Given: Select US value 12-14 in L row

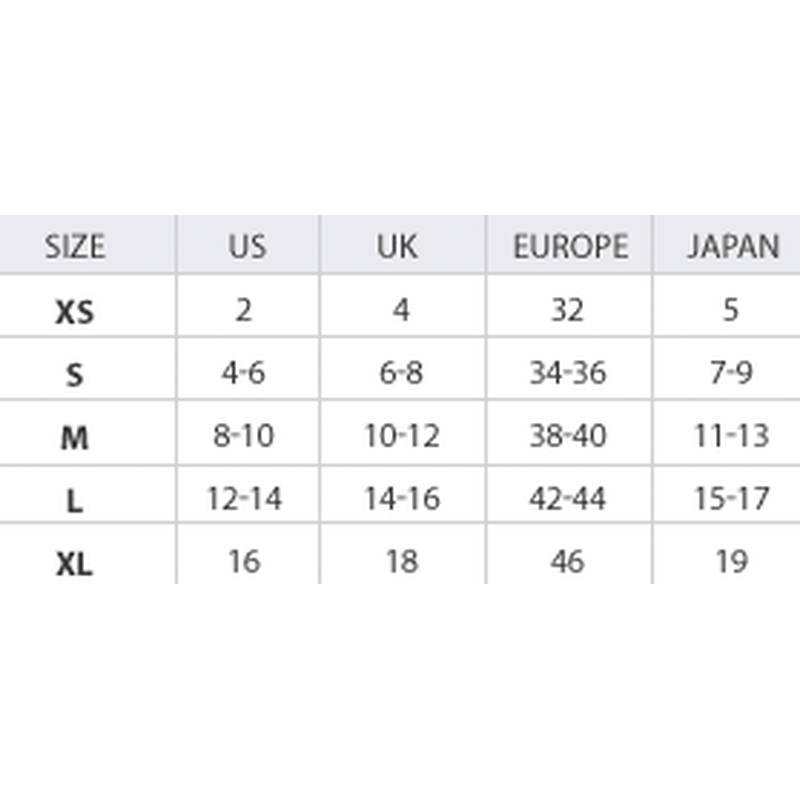Looking at the screenshot, I should [244, 498].
